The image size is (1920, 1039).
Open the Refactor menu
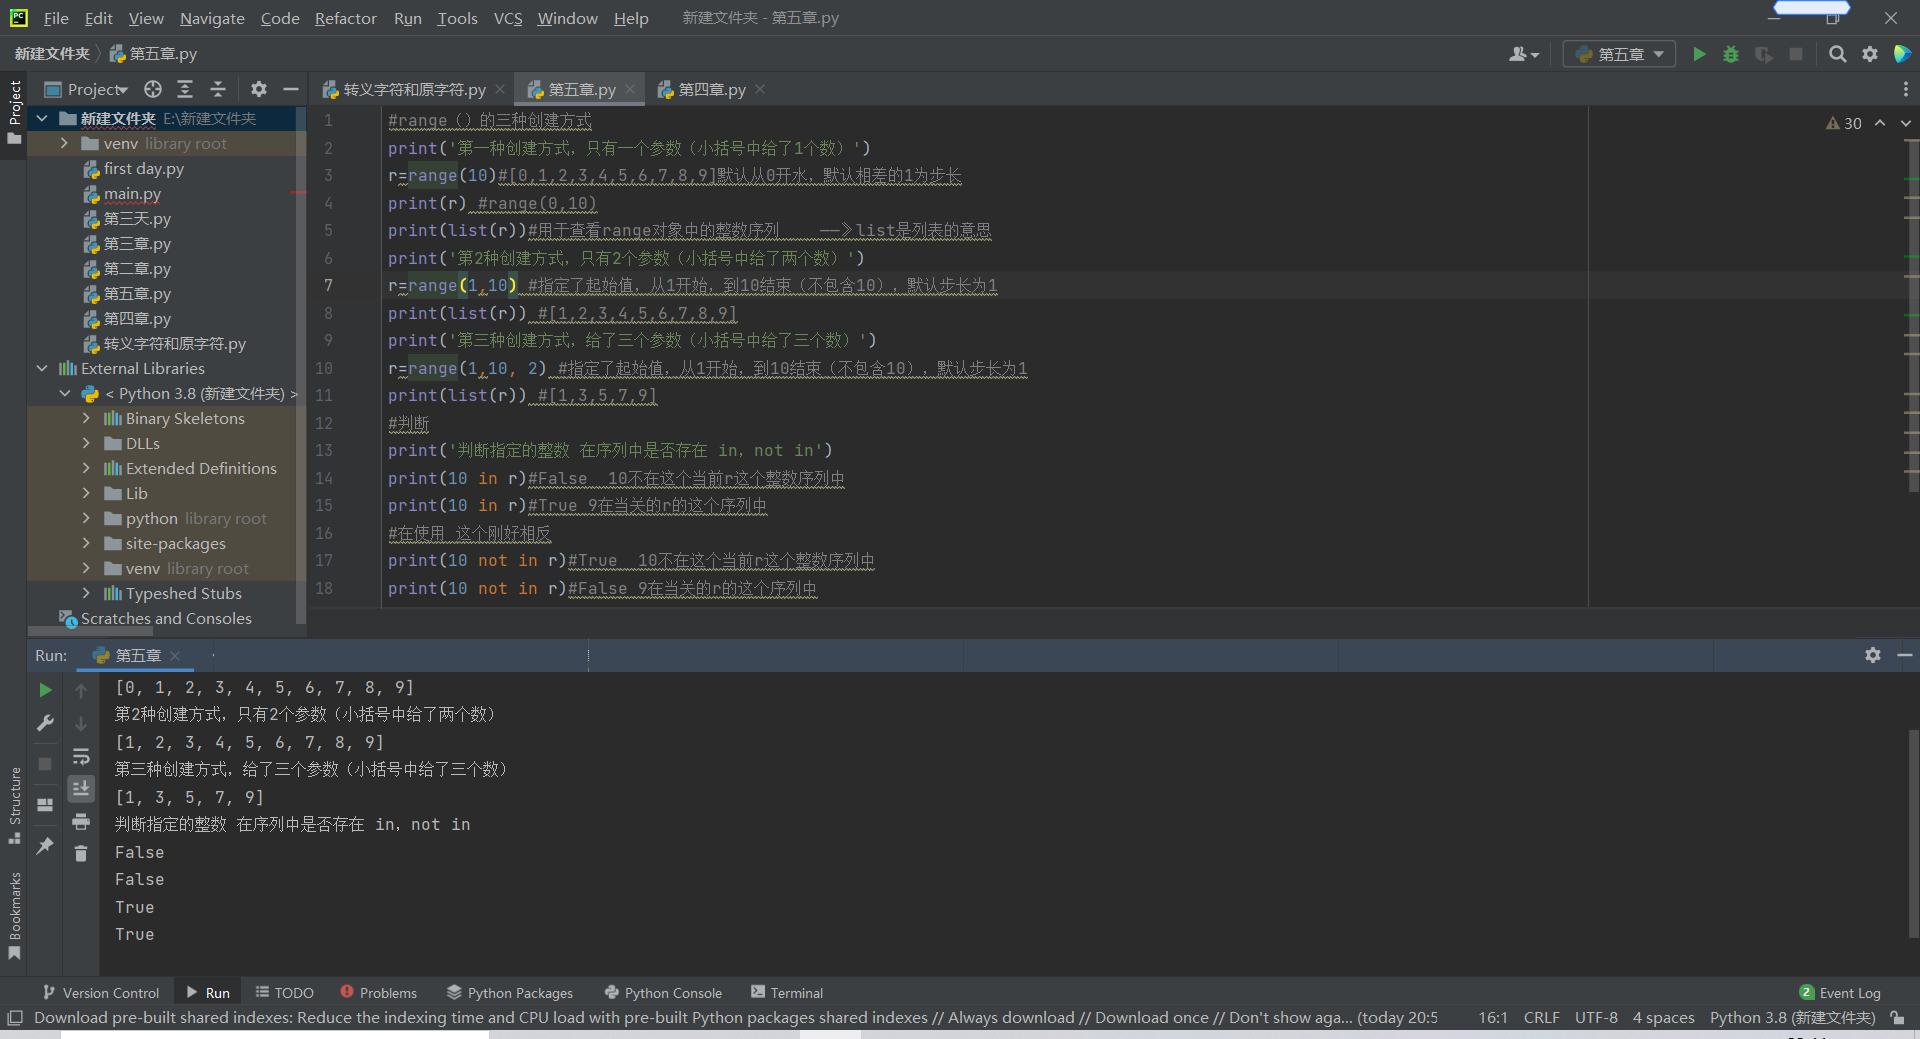[x=345, y=18]
